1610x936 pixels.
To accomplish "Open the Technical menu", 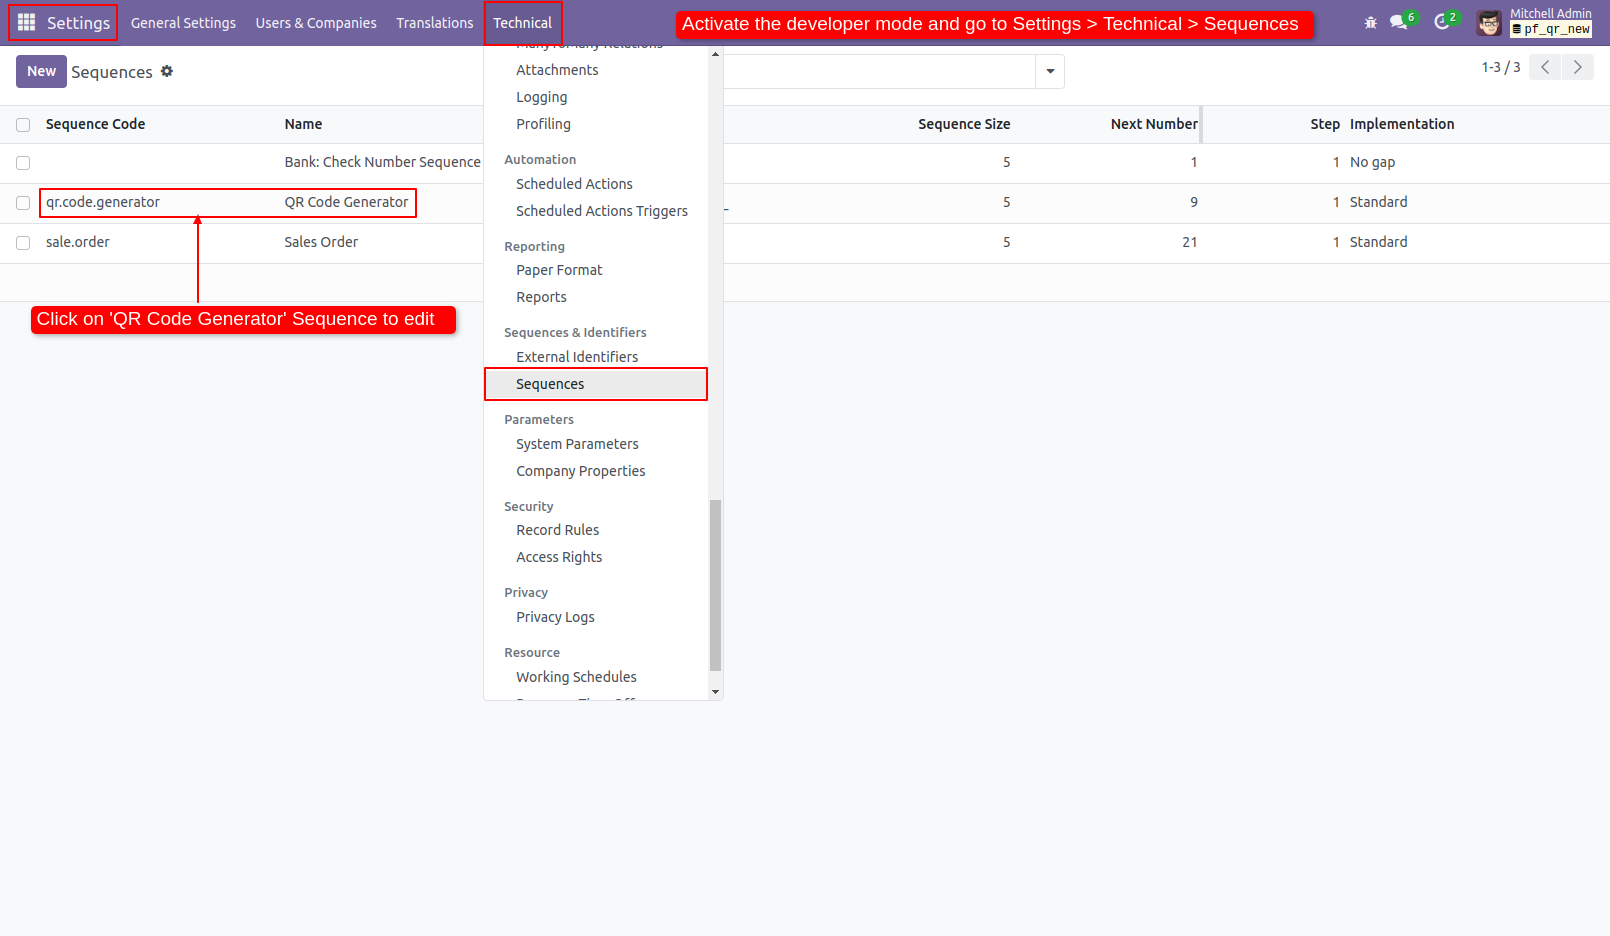I will (523, 22).
